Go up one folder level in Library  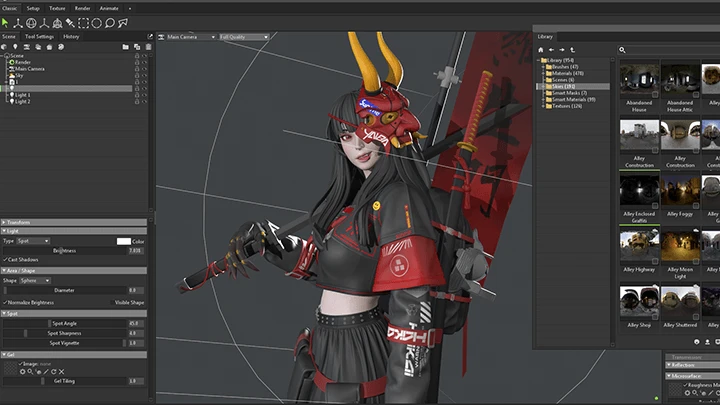coord(572,50)
